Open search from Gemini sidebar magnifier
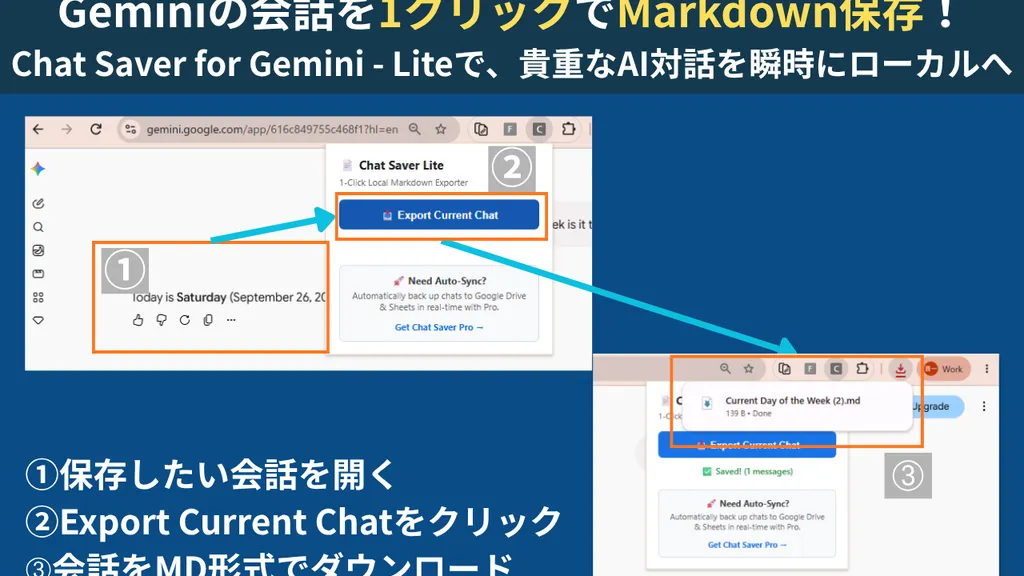The height and width of the screenshot is (576, 1024). [38, 227]
